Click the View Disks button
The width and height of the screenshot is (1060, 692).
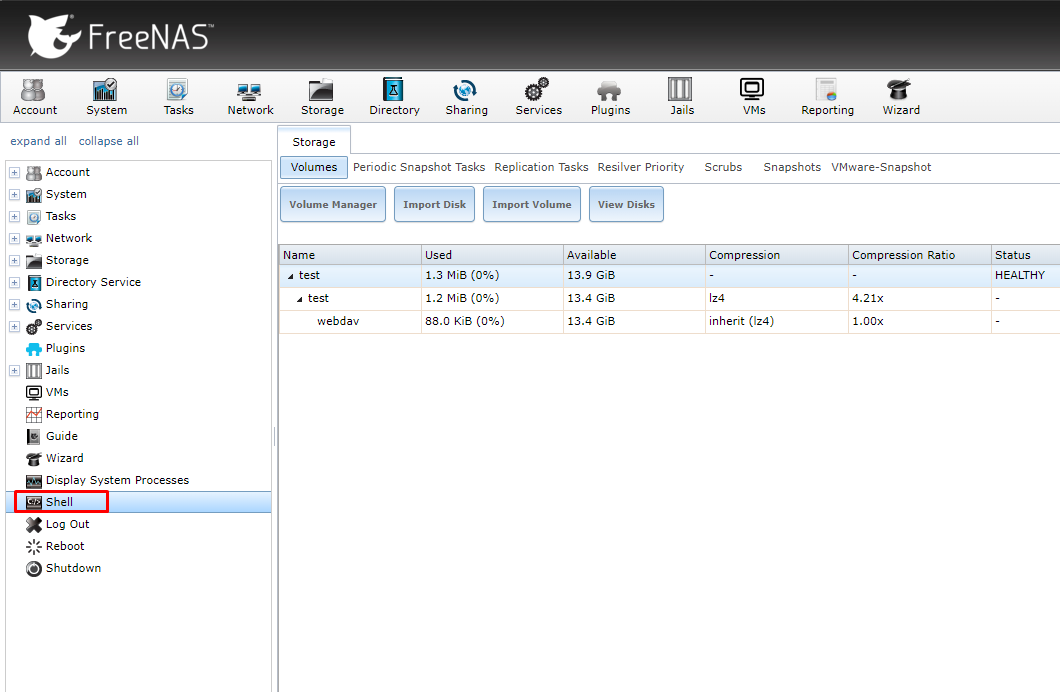626,204
